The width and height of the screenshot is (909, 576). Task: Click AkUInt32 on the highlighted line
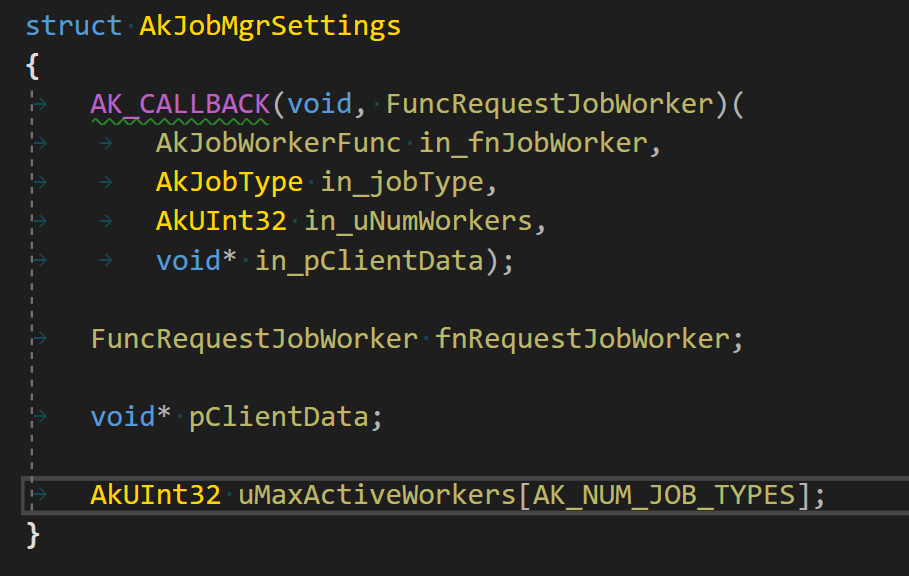pyautogui.click(x=156, y=495)
